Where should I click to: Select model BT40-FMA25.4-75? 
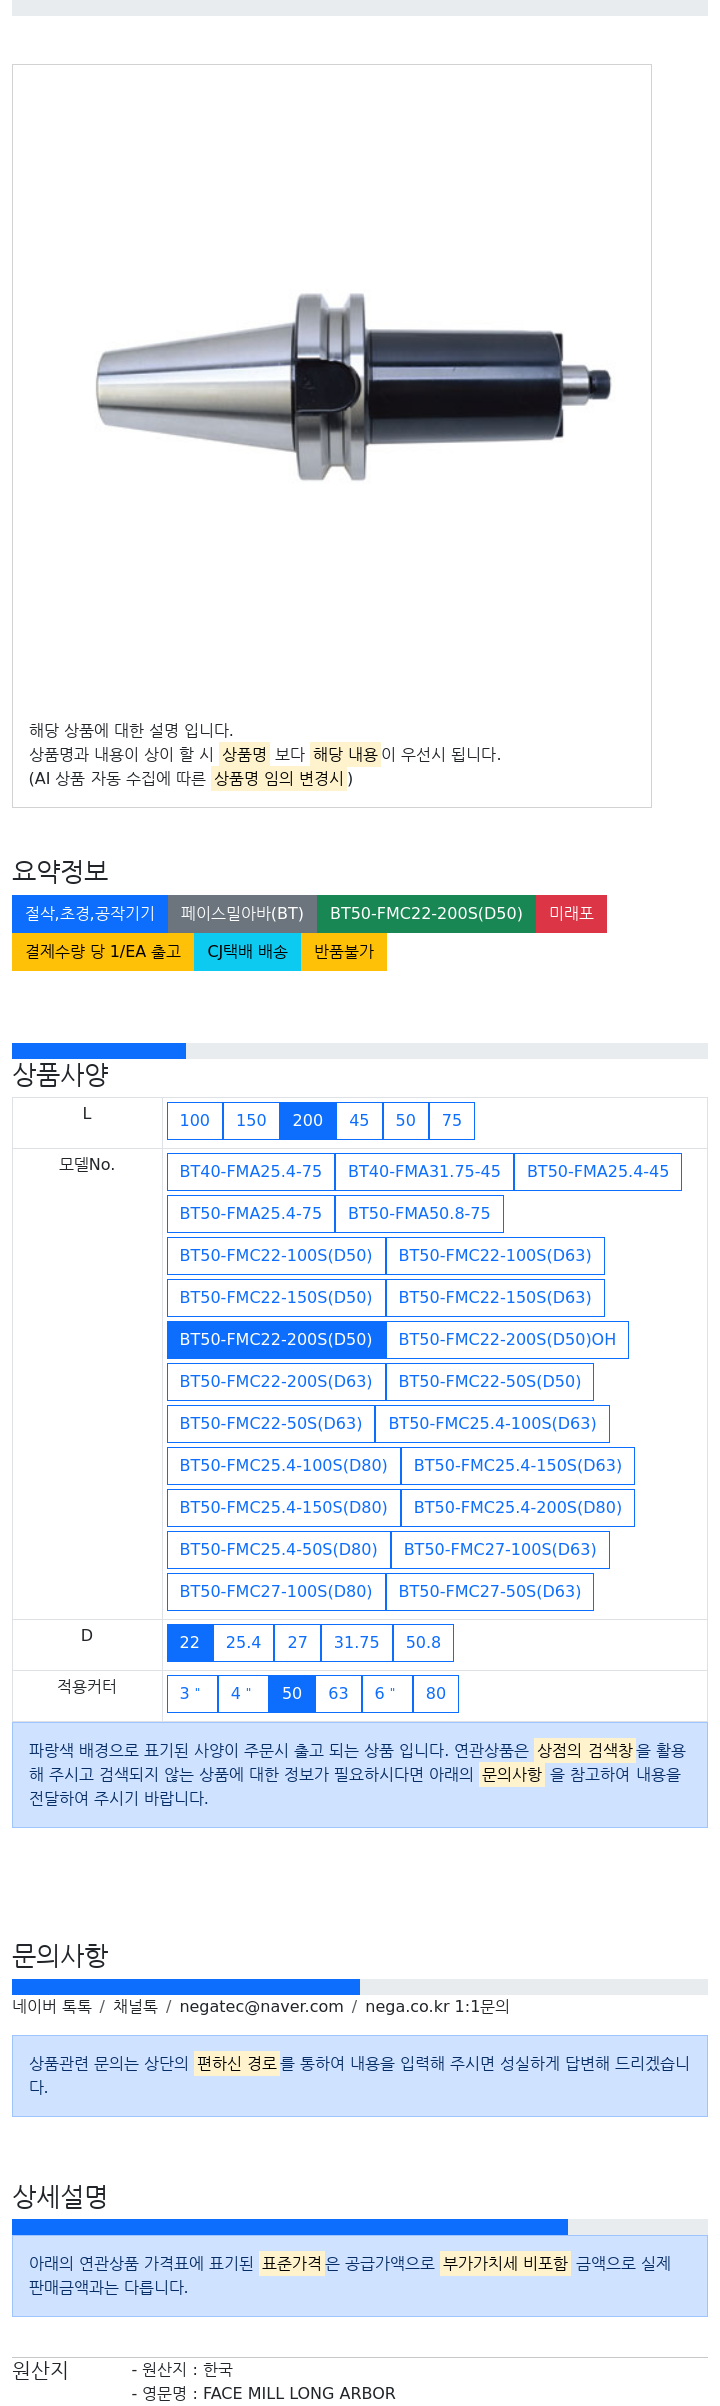tap(251, 1171)
